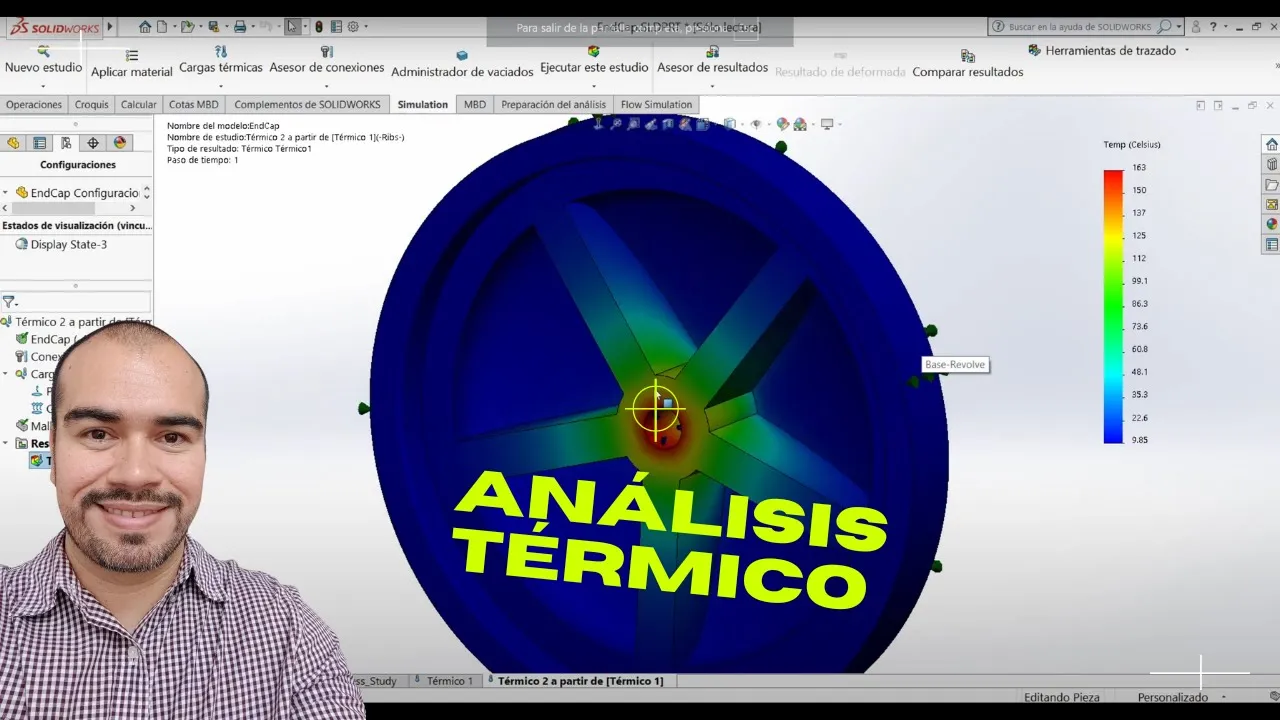Screen dimensions: 1280x720
Task: Click the Print icon in top toolbar
Action: pyautogui.click(x=240, y=27)
